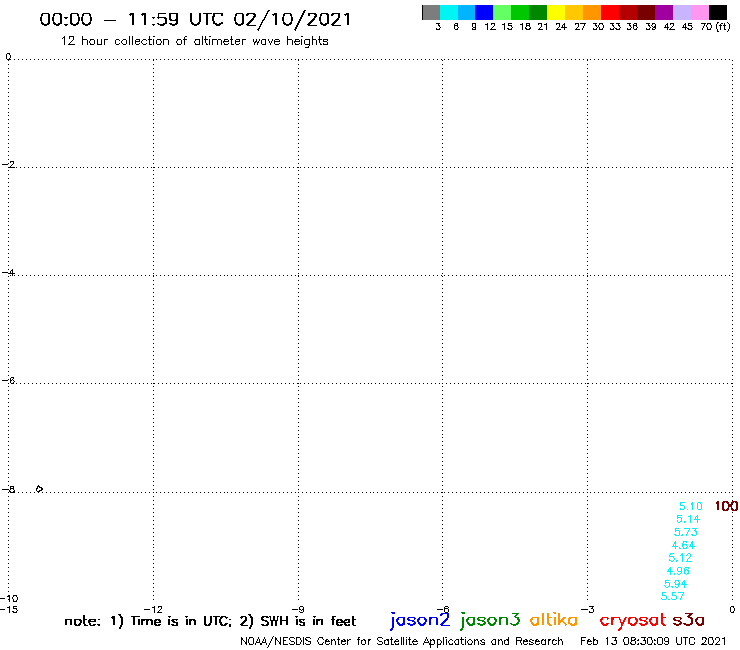Click the note about Time and SWH units
Screen dimensions: 740x650
[210, 621]
